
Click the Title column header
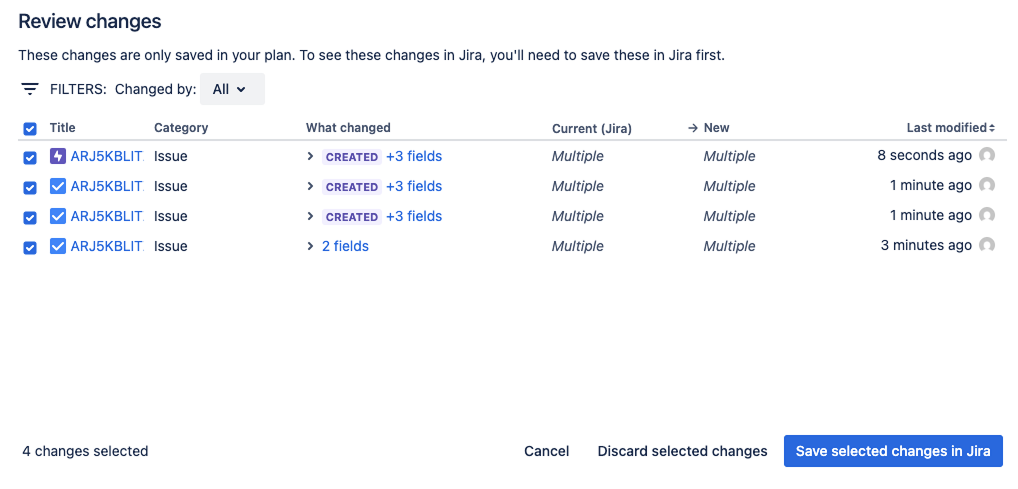[63, 128]
